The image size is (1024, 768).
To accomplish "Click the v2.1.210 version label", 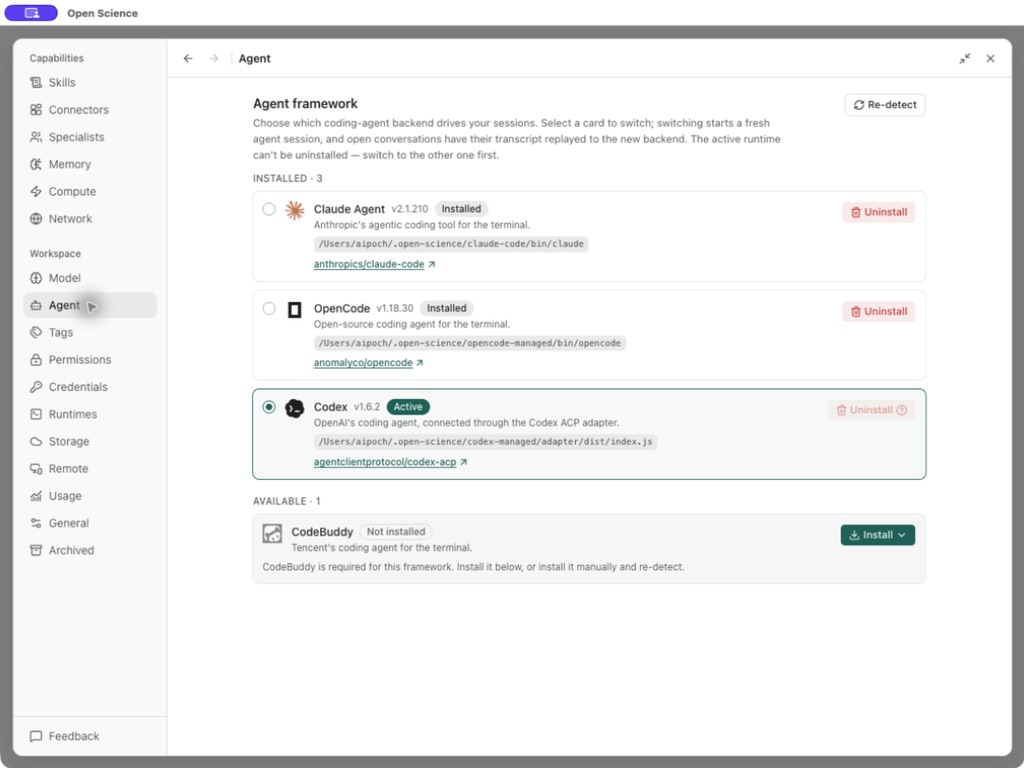I will [x=410, y=209].
